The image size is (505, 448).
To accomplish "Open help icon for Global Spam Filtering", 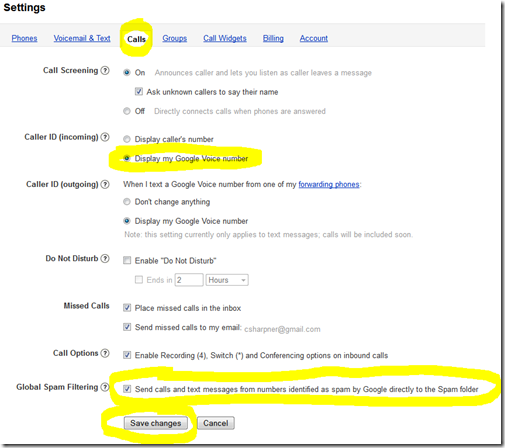I will (x=105, y=387).
